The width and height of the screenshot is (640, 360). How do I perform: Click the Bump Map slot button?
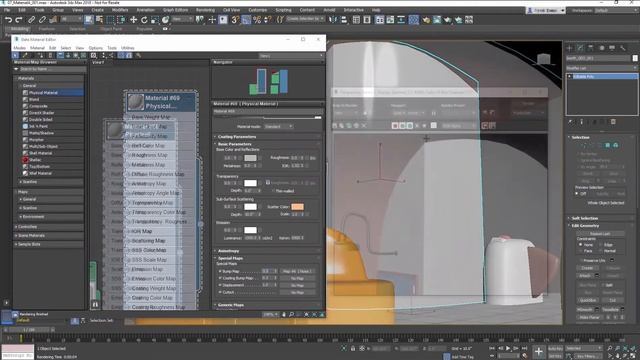[x=297, y=271]
